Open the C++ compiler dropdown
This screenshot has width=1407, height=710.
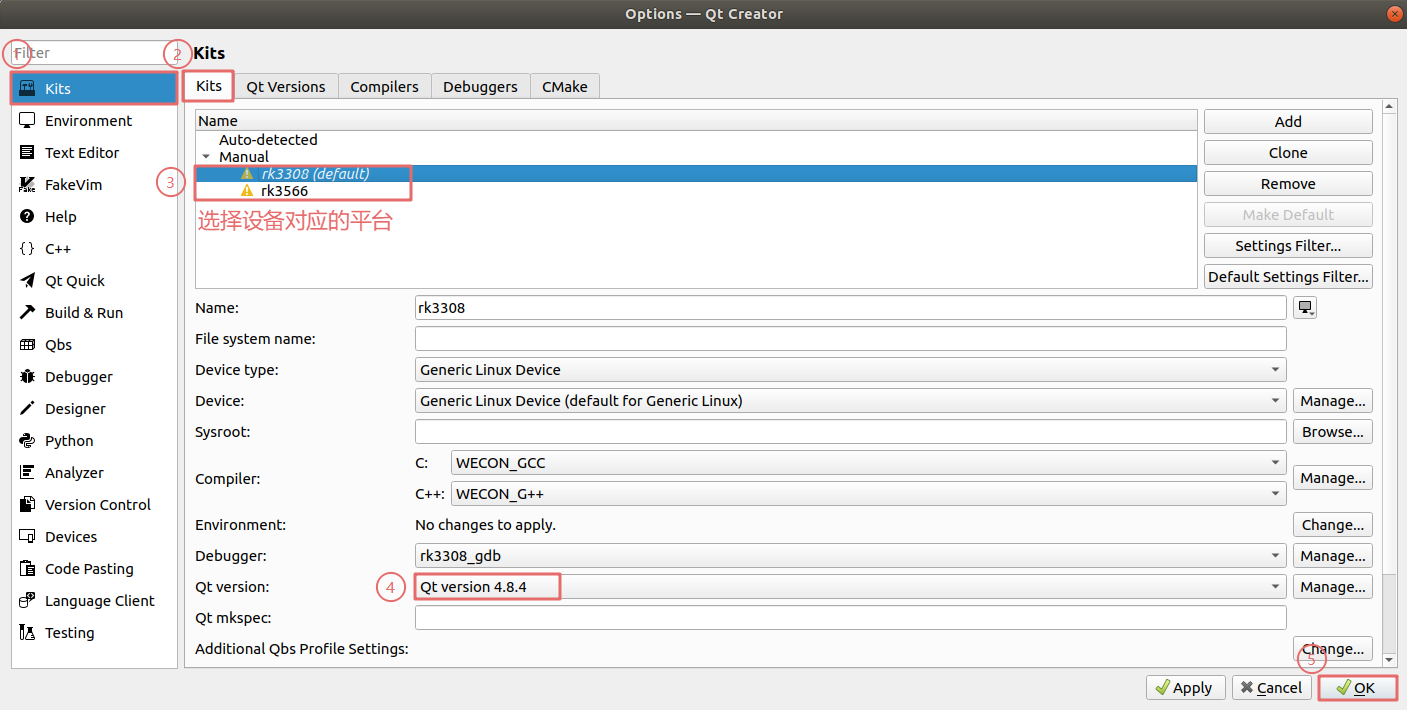tap(868, 494)
